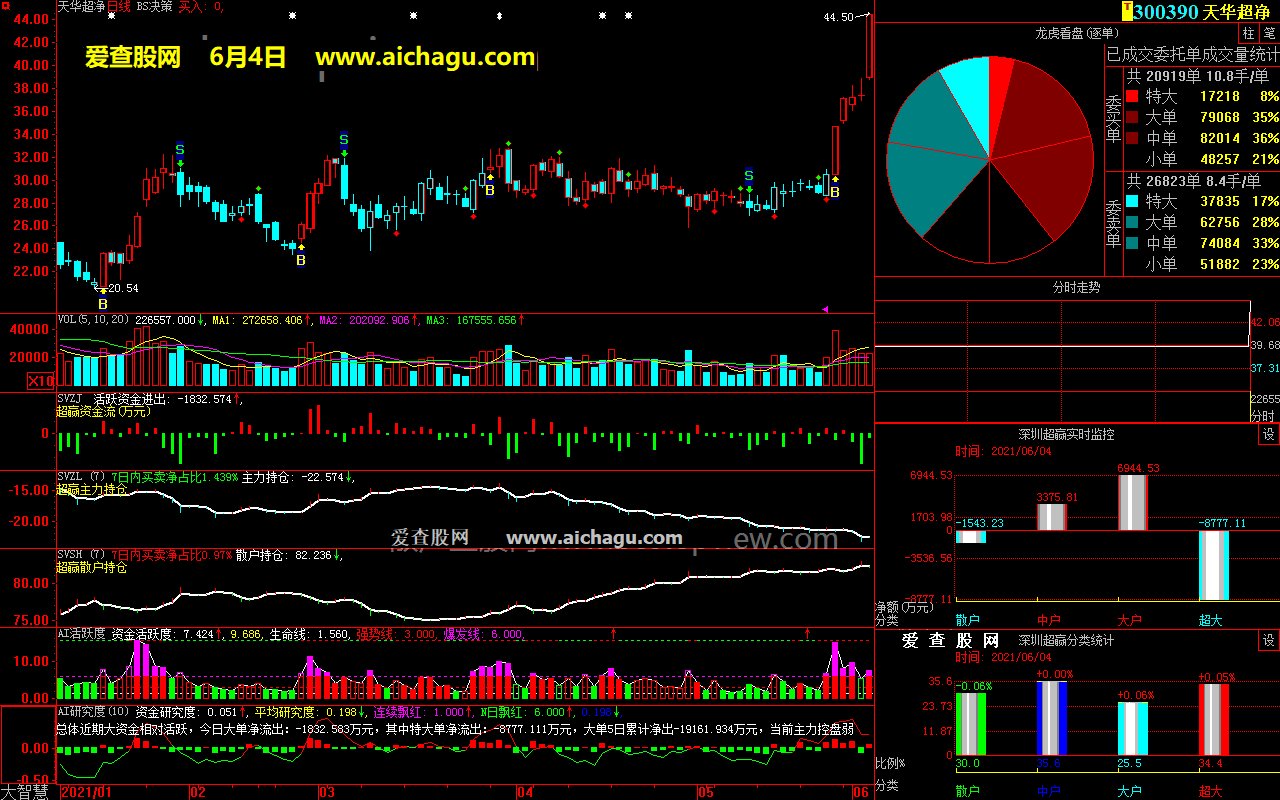The image size is (1280, 800).
Task: Click the 37835 特大 sell value
Action: (x=1219, y=202)
